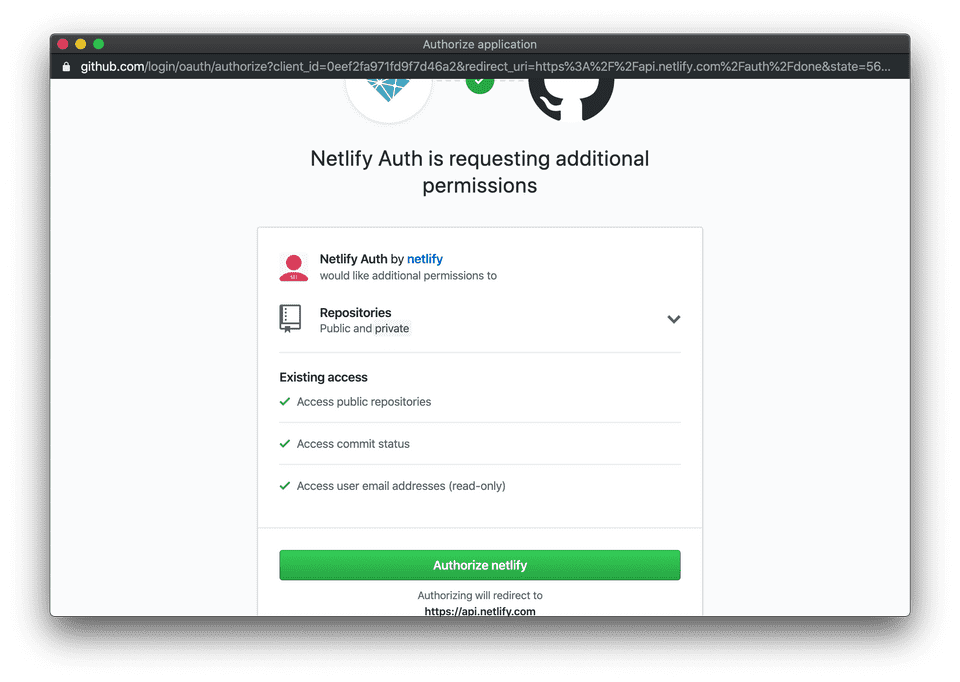The height and width of the screenshot is (682, 960).
Task: Click the Repositories book icon
Action: [290, 318]
